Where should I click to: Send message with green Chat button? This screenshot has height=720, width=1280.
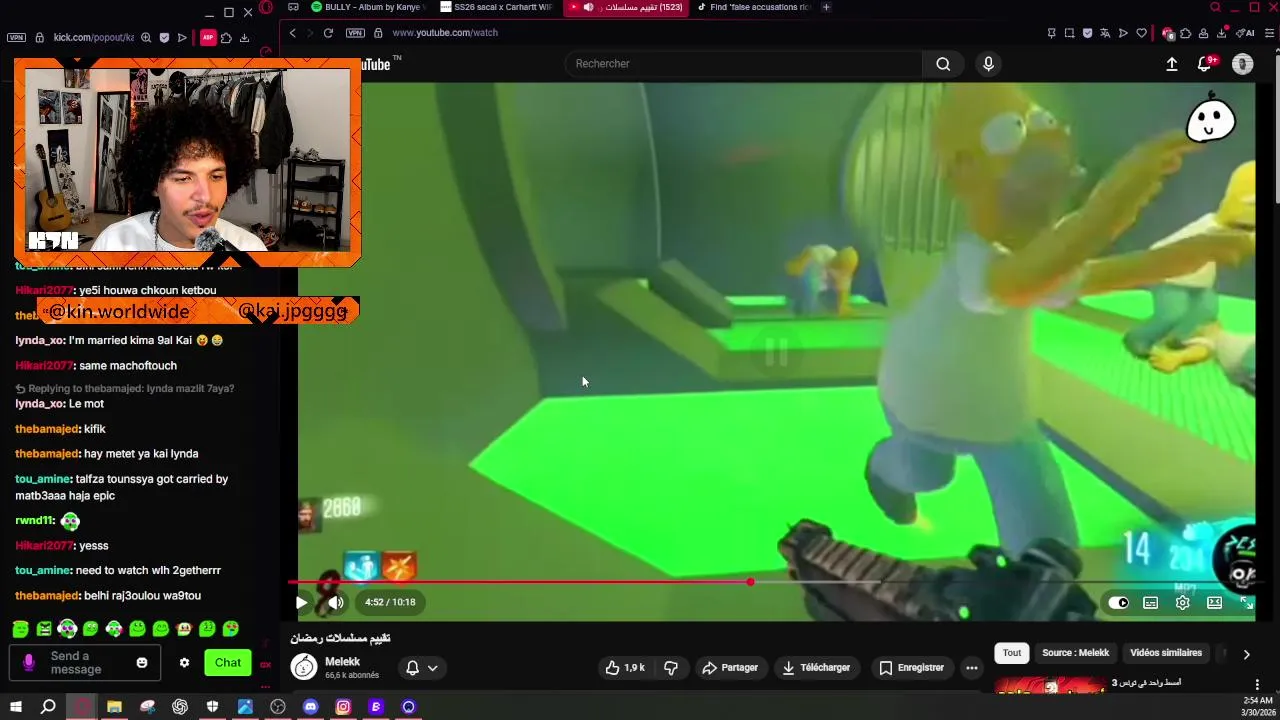pos(228,662)
